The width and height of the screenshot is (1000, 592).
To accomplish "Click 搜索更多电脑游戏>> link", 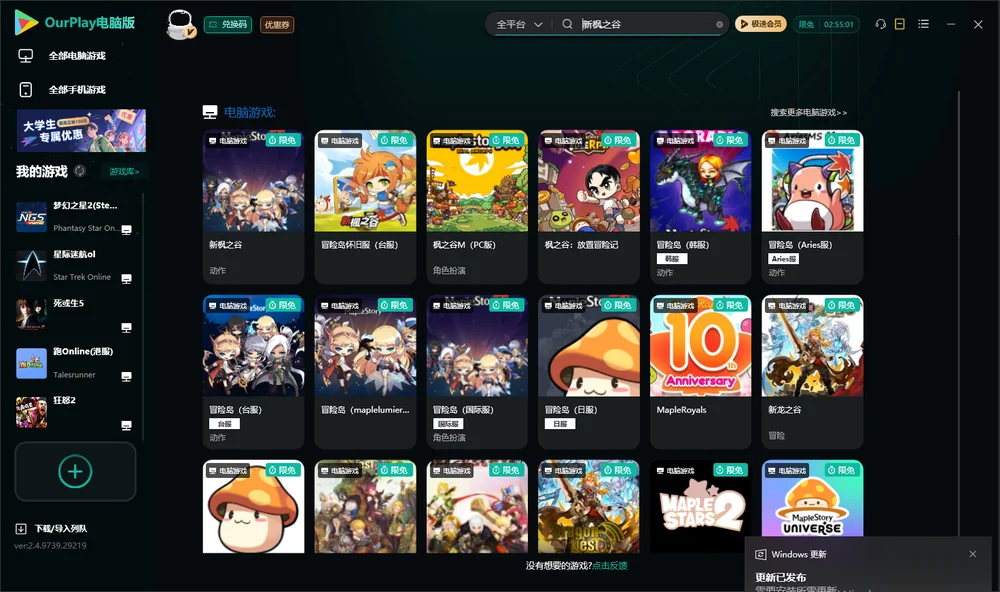I will [x=809, y=112].
